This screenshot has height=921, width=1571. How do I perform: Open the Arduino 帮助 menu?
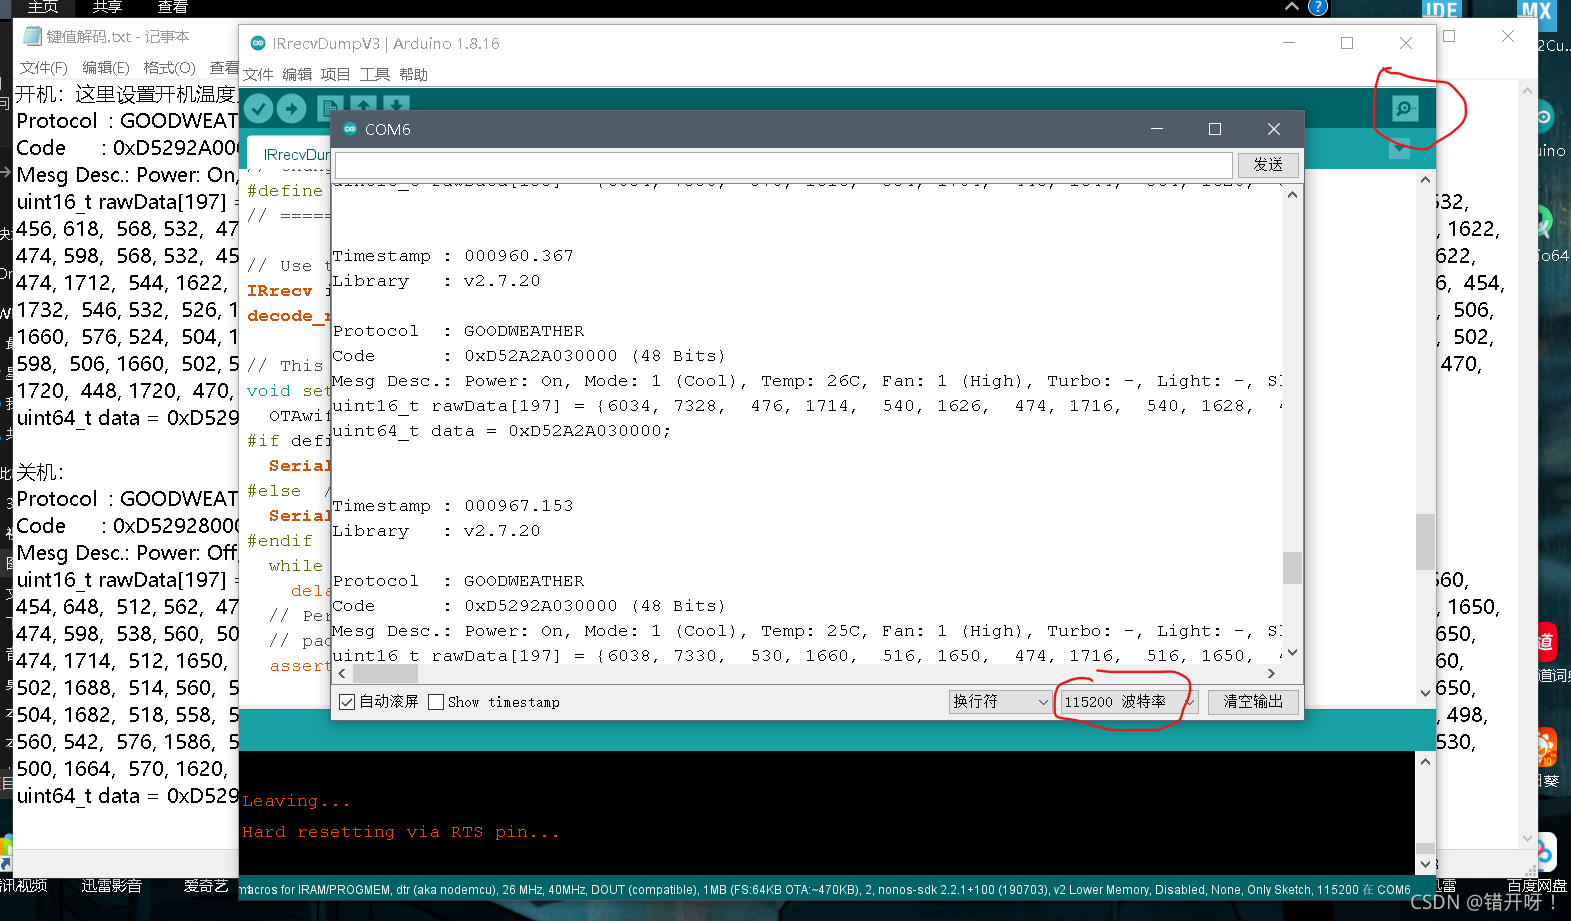(413, 74)
